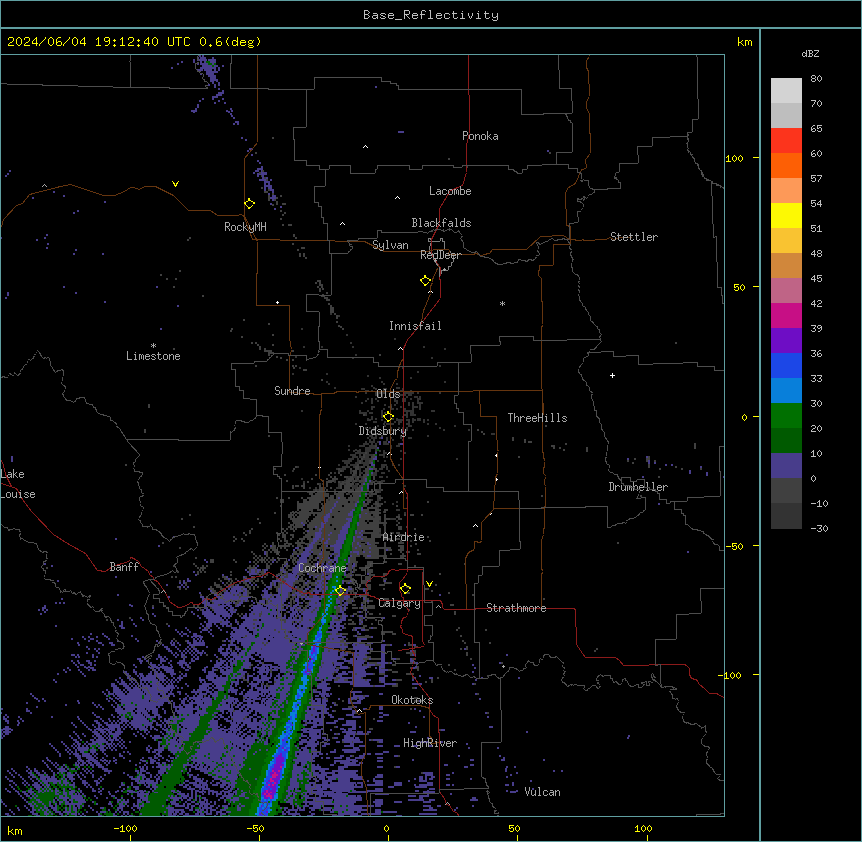Click the 80 value in dBZ legend
This screenshot has width=862, height=842.
tap(816, 79)
